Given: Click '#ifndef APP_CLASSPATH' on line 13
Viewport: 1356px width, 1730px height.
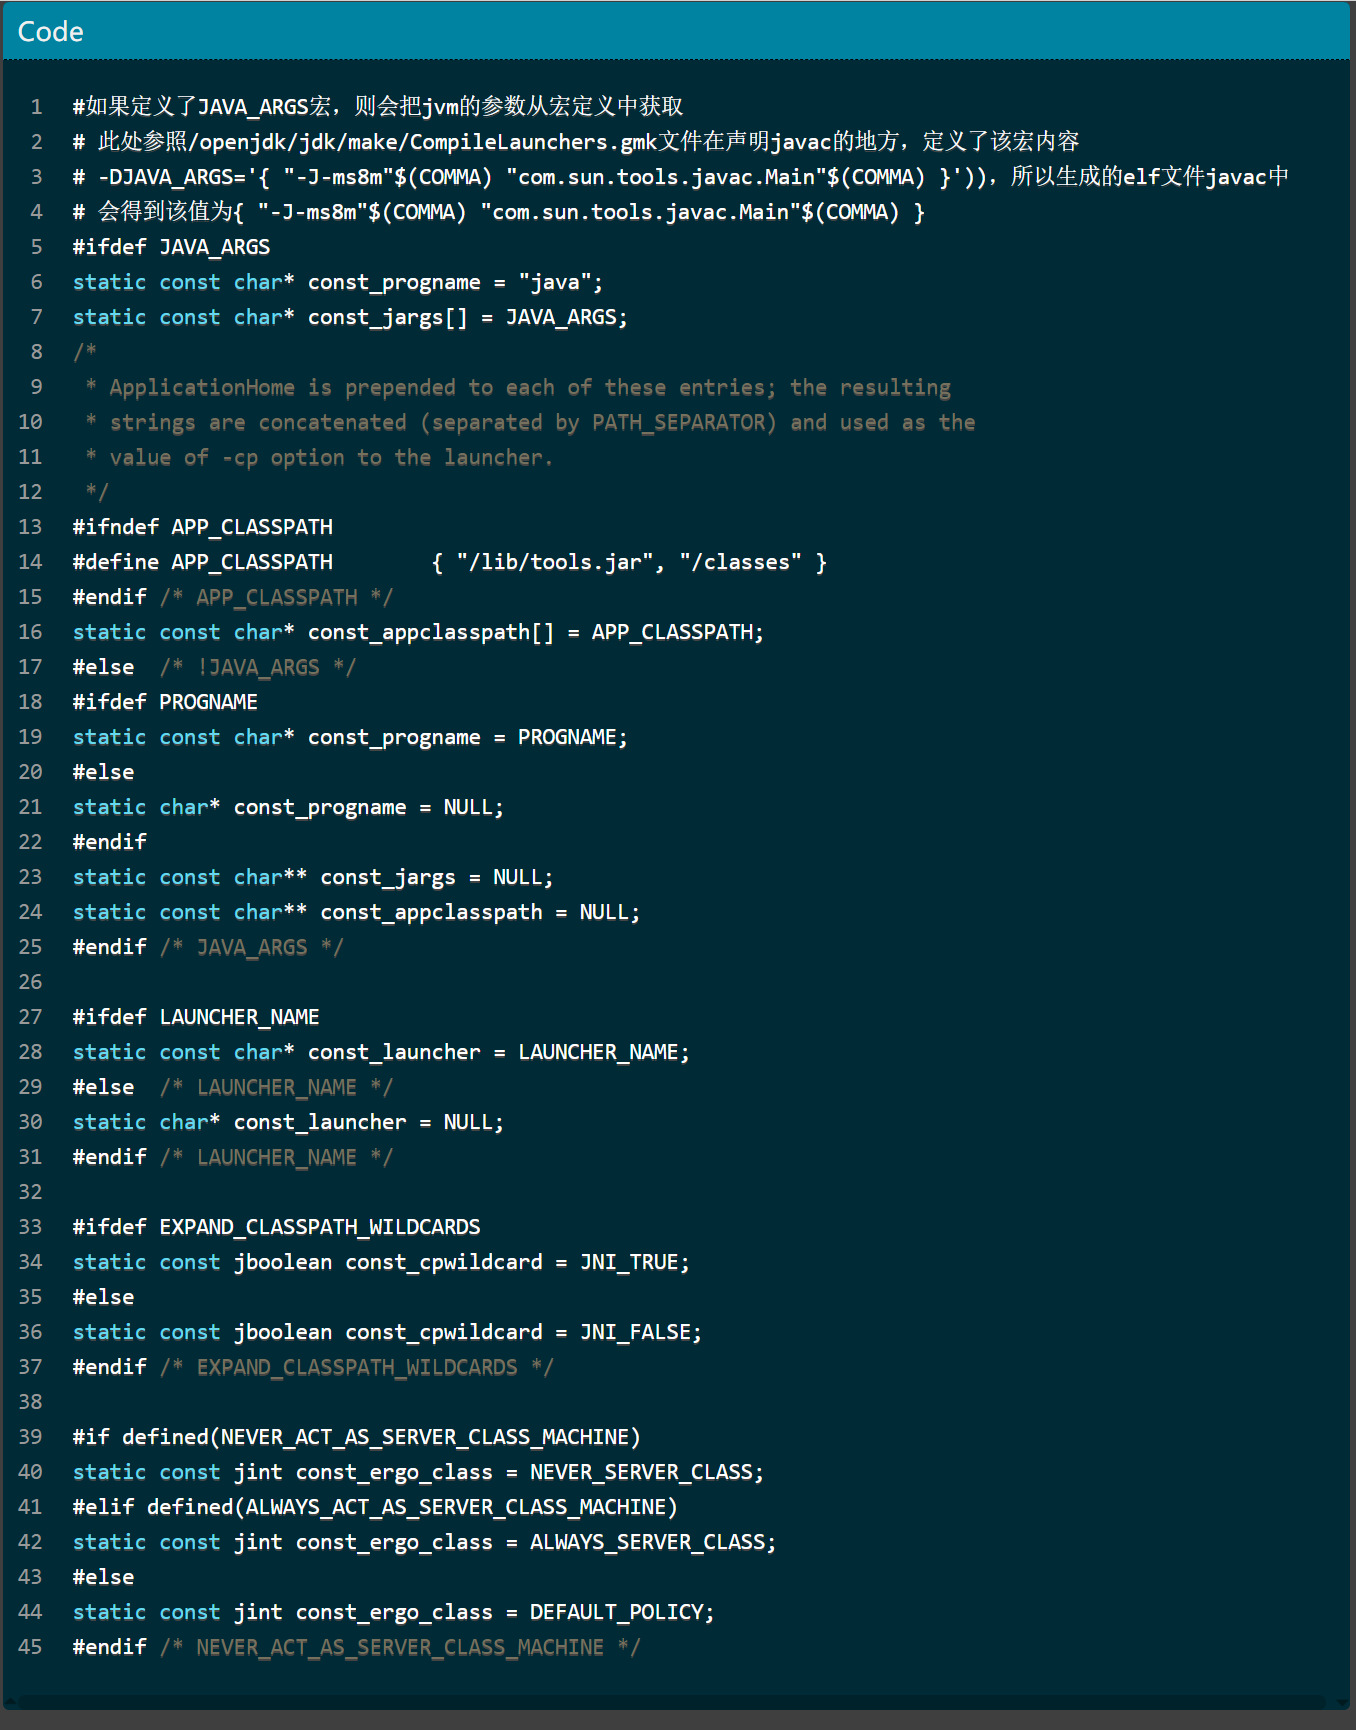Looking at the screenshot, I should pos(203,527).
